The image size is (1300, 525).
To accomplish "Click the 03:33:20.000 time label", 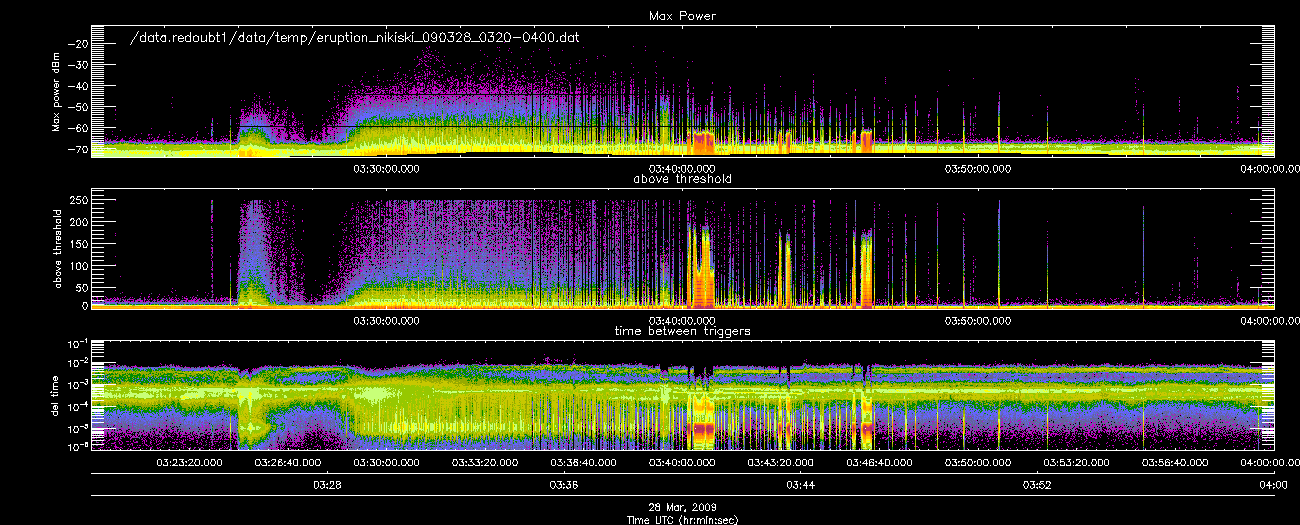I will [x=485, y=463].
